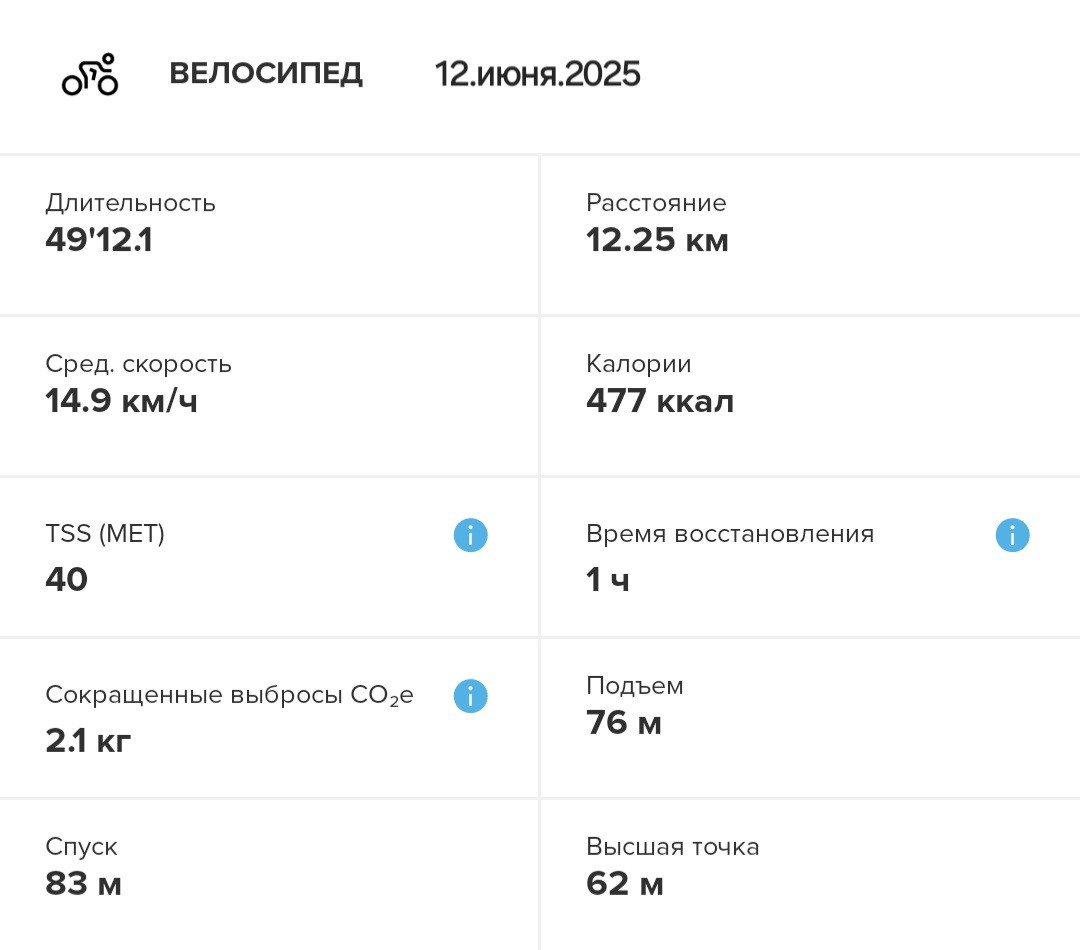
Task: Open info icon for TSS (MET)
Action: [470, 535]
